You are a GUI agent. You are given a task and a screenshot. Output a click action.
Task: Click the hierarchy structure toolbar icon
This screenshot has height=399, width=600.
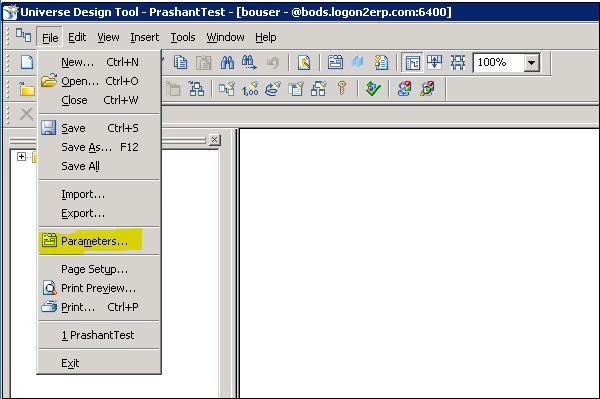click(x=197, y=89)
